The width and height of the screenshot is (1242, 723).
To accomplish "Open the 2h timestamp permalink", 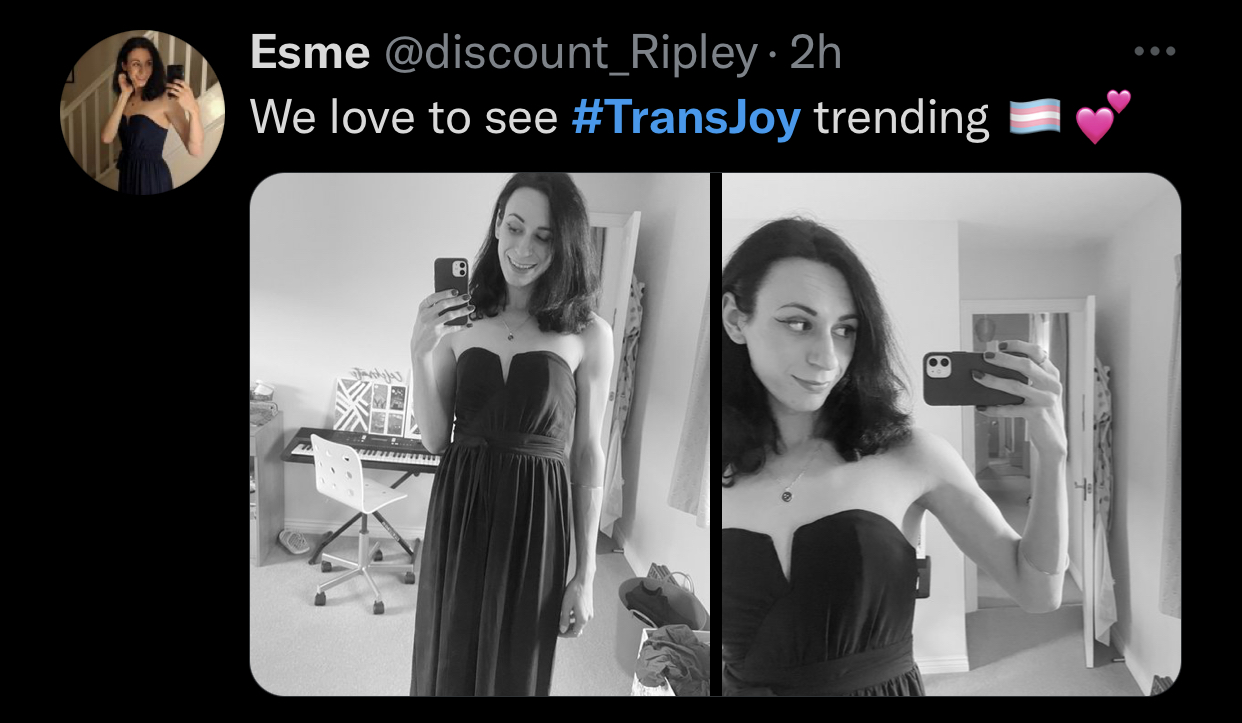I will (817, 52).
